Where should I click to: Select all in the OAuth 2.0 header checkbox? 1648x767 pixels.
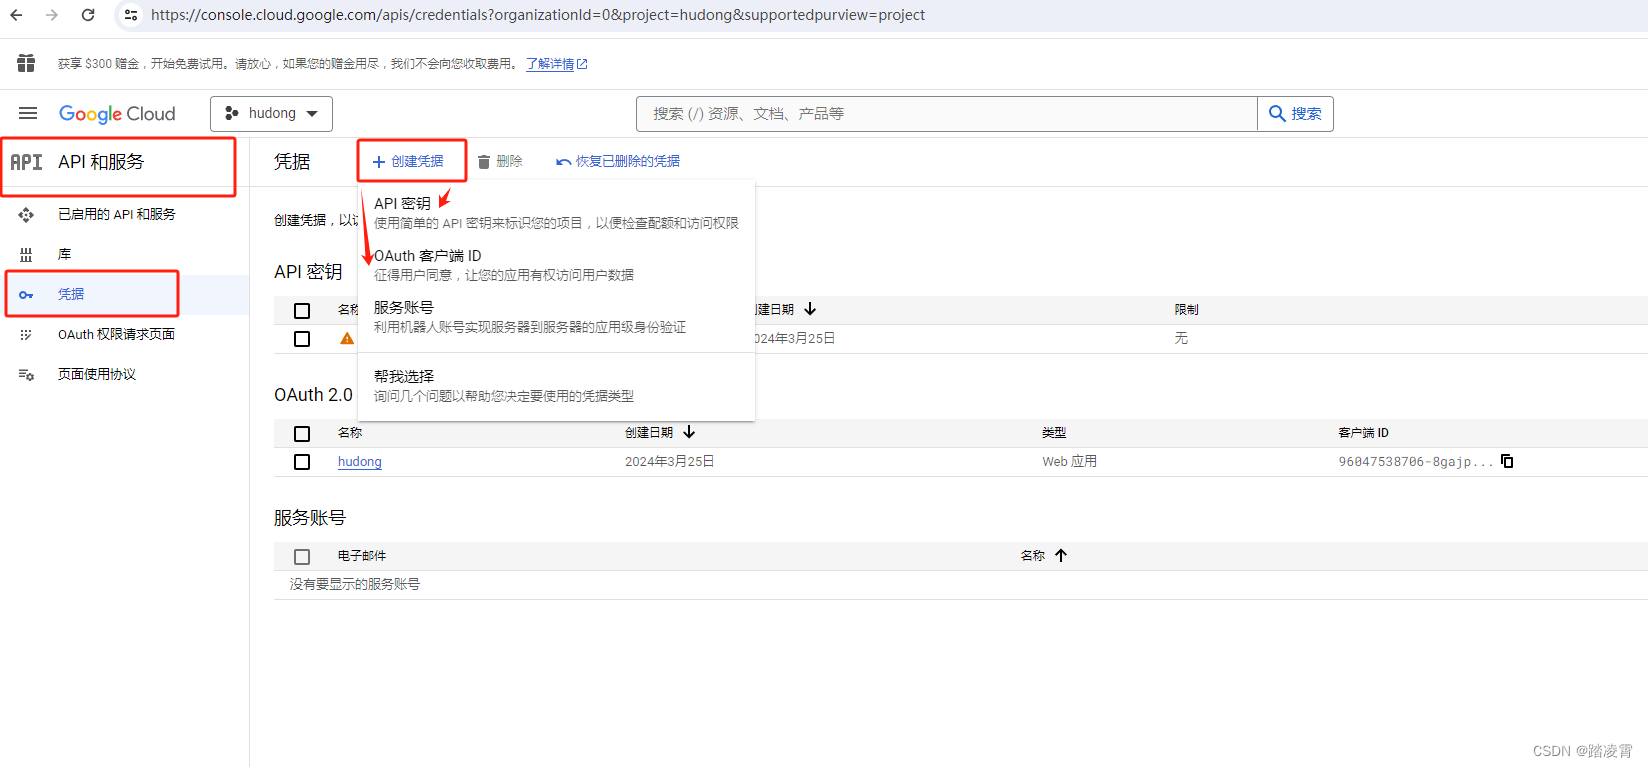tap(302, 434)
